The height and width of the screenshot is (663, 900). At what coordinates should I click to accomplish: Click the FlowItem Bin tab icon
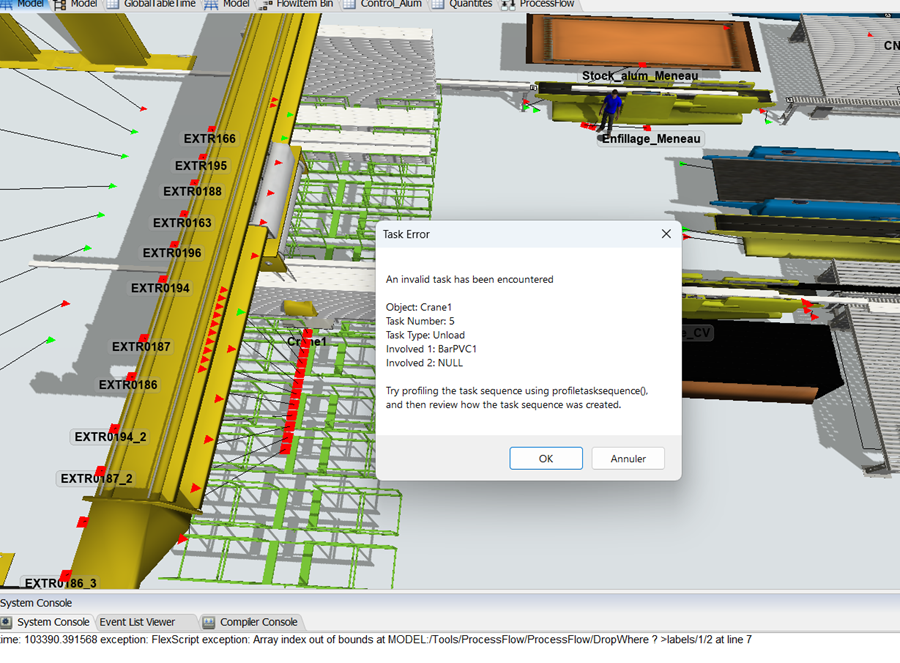[x=264, y=4]
